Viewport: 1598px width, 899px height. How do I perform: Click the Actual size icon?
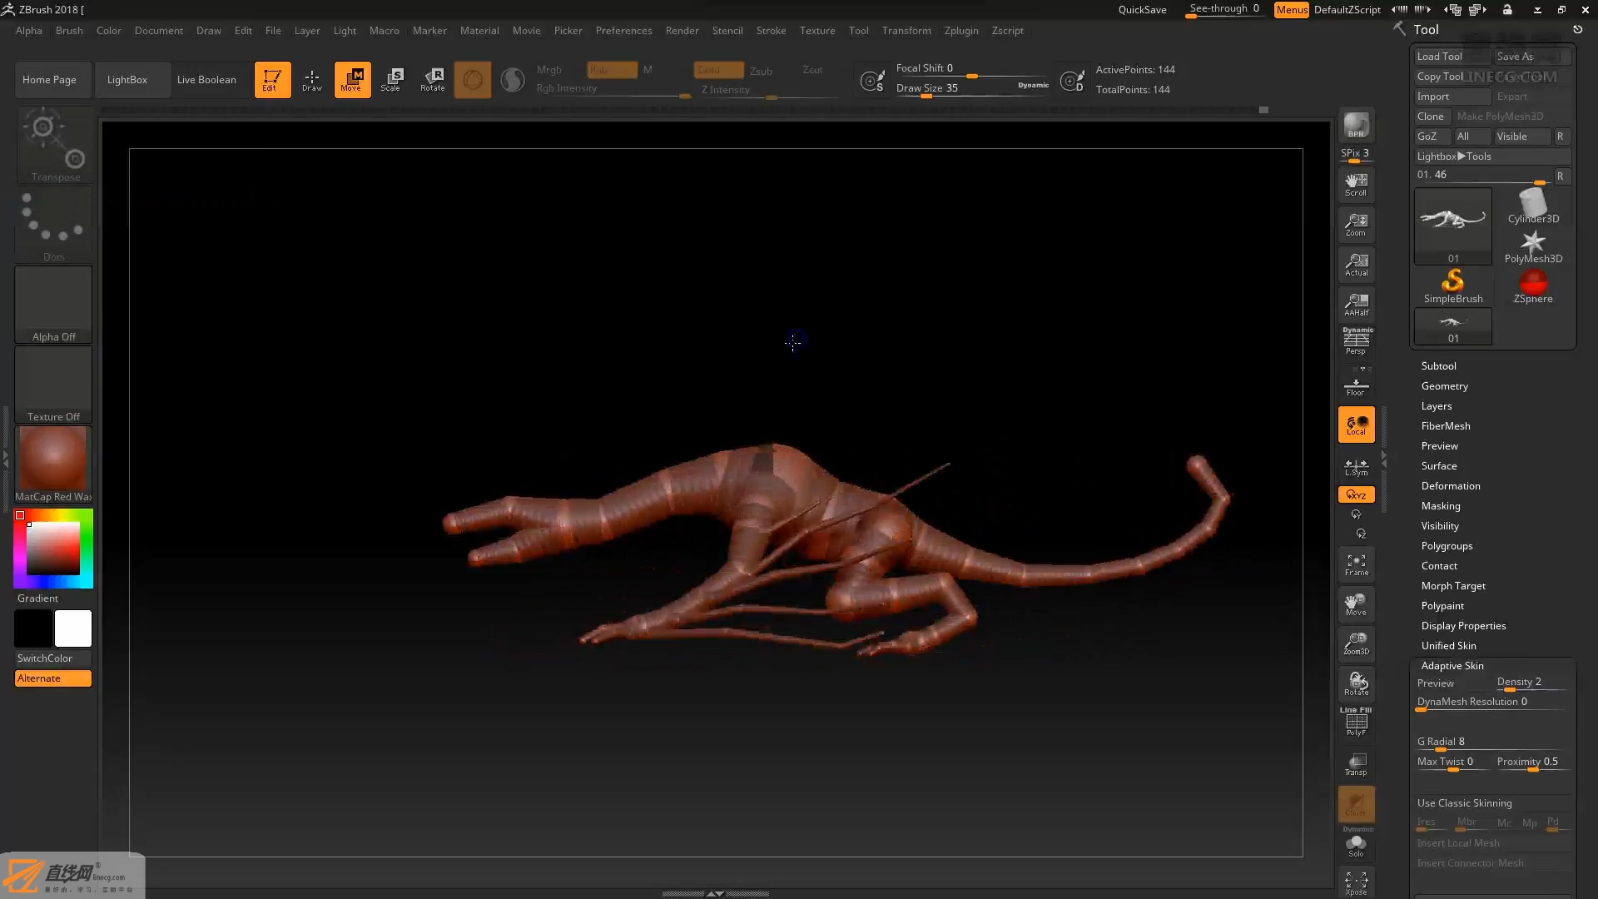tap(1356, 264)
